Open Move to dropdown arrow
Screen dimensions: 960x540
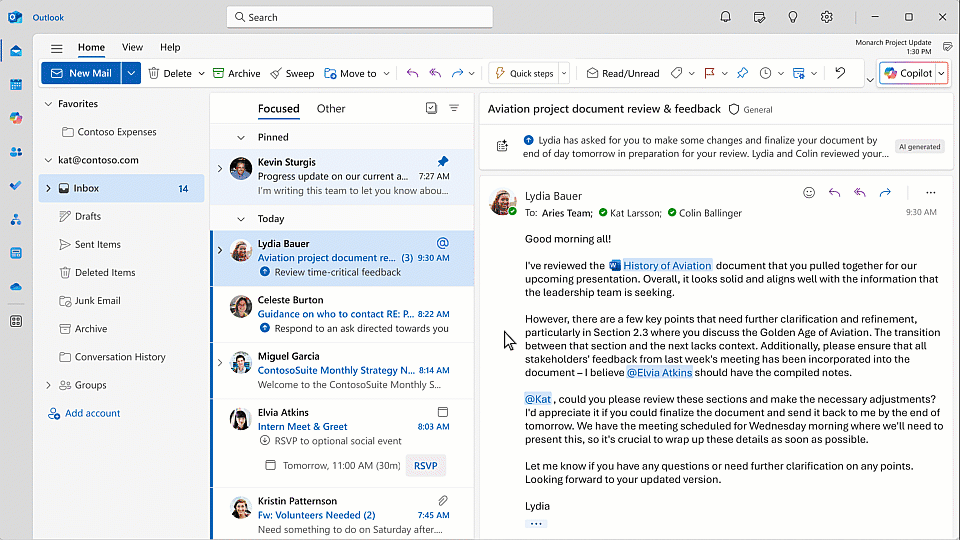[x=386, y=73]
